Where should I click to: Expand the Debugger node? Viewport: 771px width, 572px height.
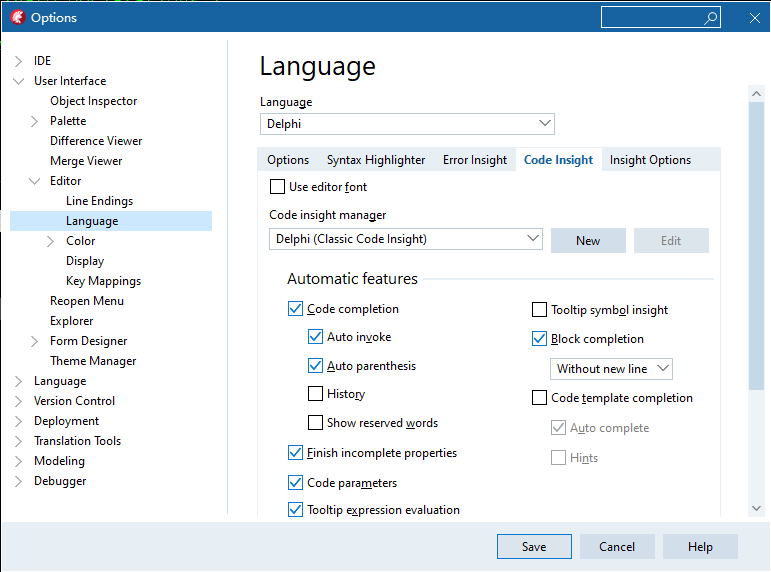pyautogui.click(x=18, y=482)
